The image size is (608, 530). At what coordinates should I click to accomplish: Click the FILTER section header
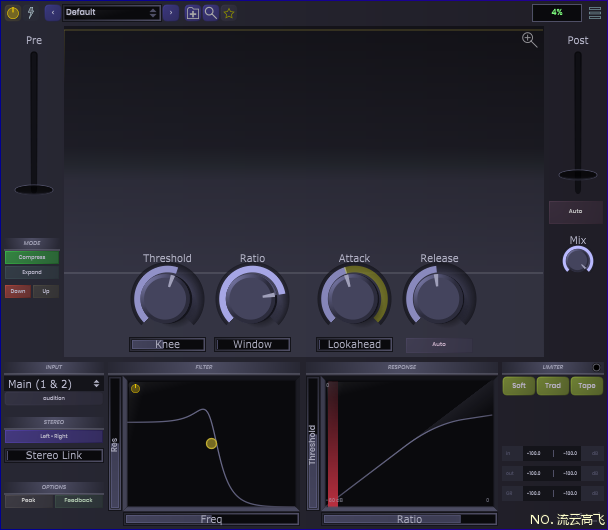pos(204,367)
